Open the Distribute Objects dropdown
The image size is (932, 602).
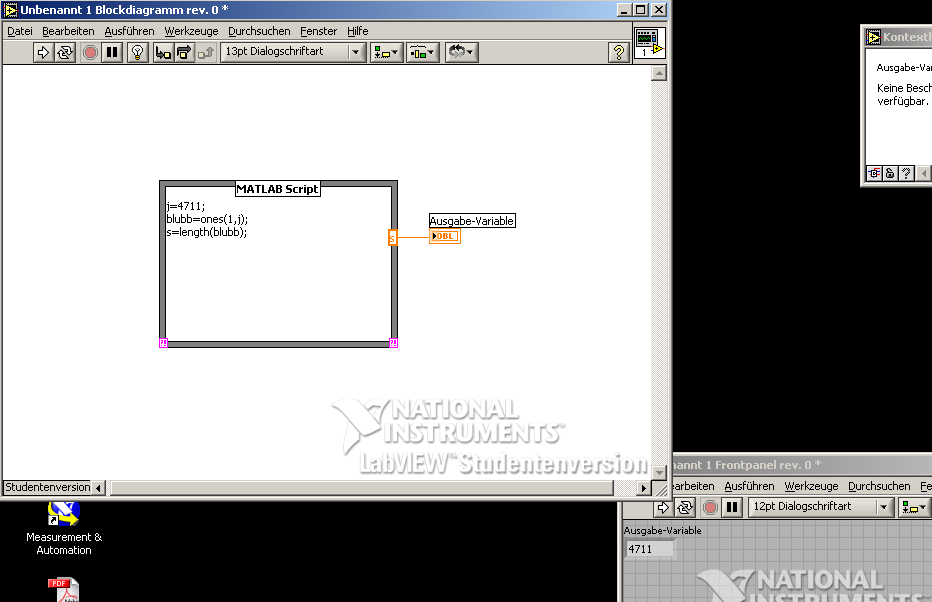[423, 52]
